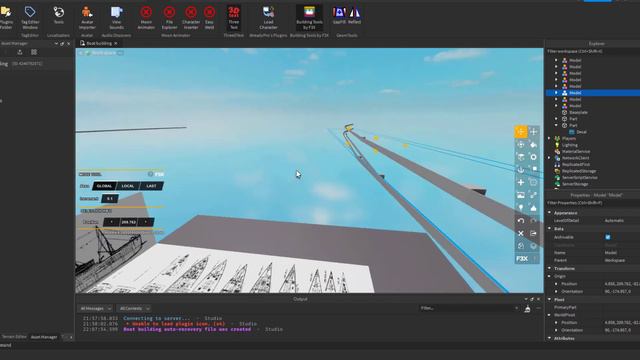Select the Decal item in Explorer
The width and height of the screenshot is (640, 360).
[x=581, y=132]
